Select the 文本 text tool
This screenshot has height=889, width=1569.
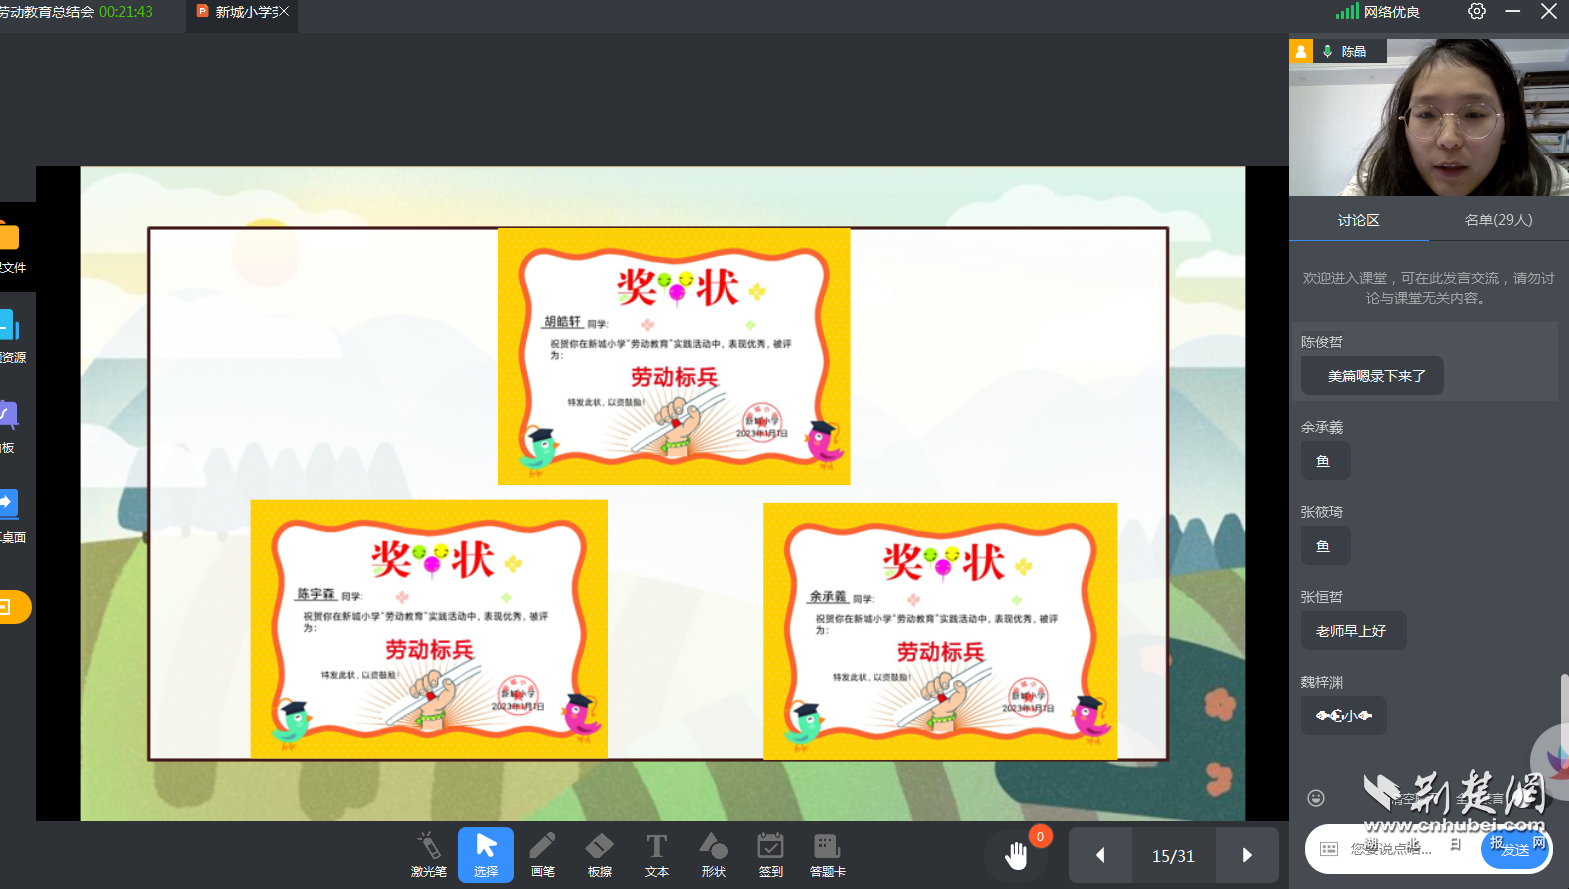click(x=656, y=854)
